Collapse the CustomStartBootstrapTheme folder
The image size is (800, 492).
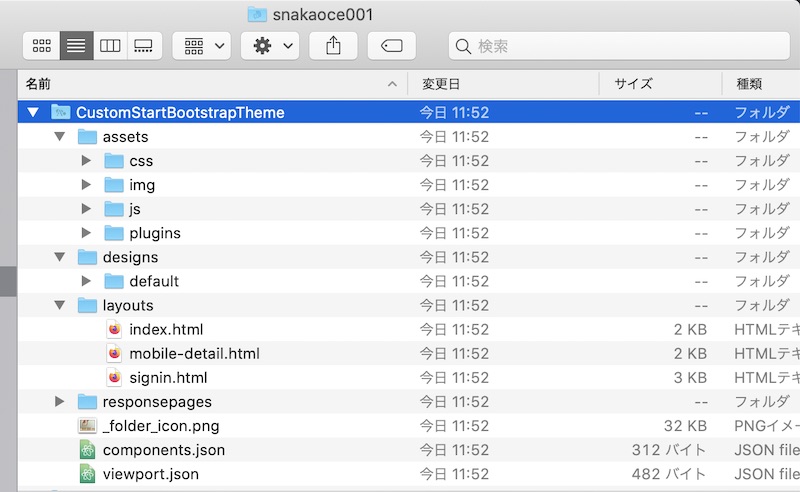33,113
